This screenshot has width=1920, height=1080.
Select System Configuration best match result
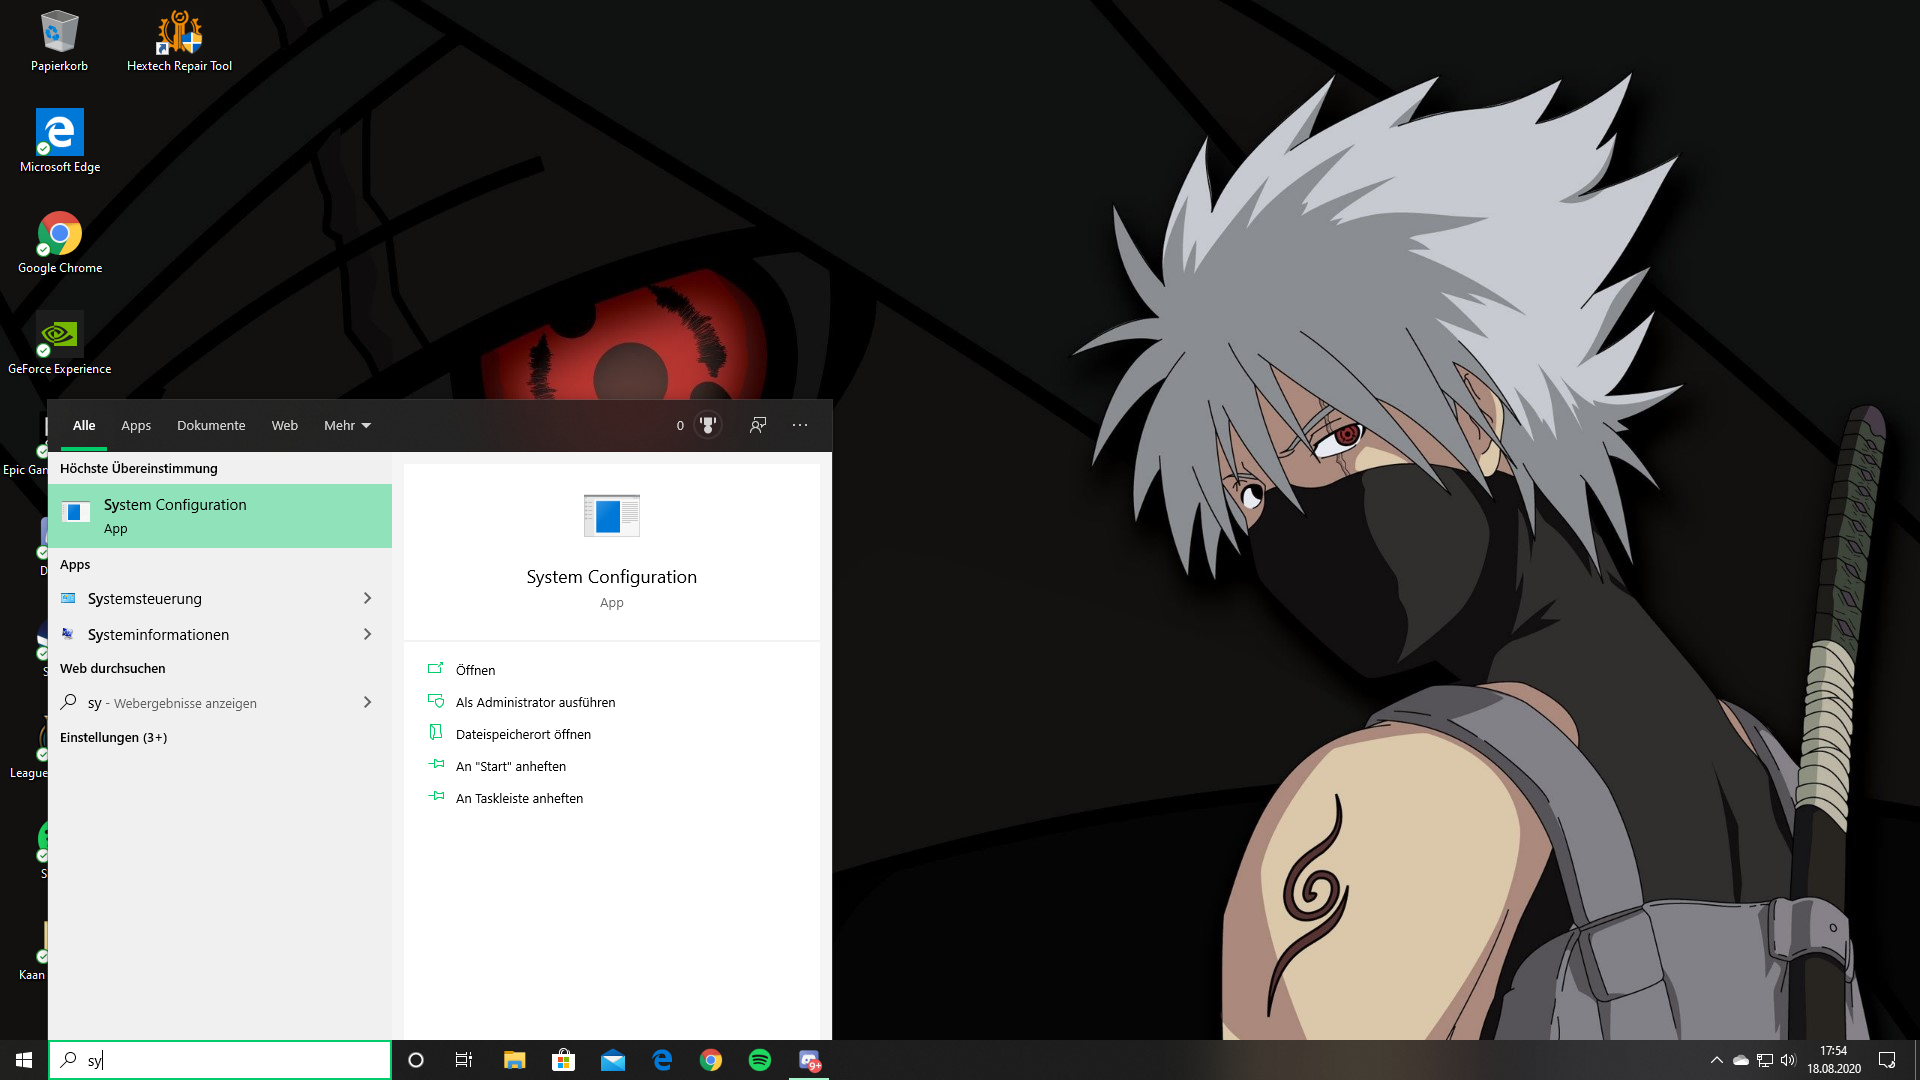pos(220,516)
